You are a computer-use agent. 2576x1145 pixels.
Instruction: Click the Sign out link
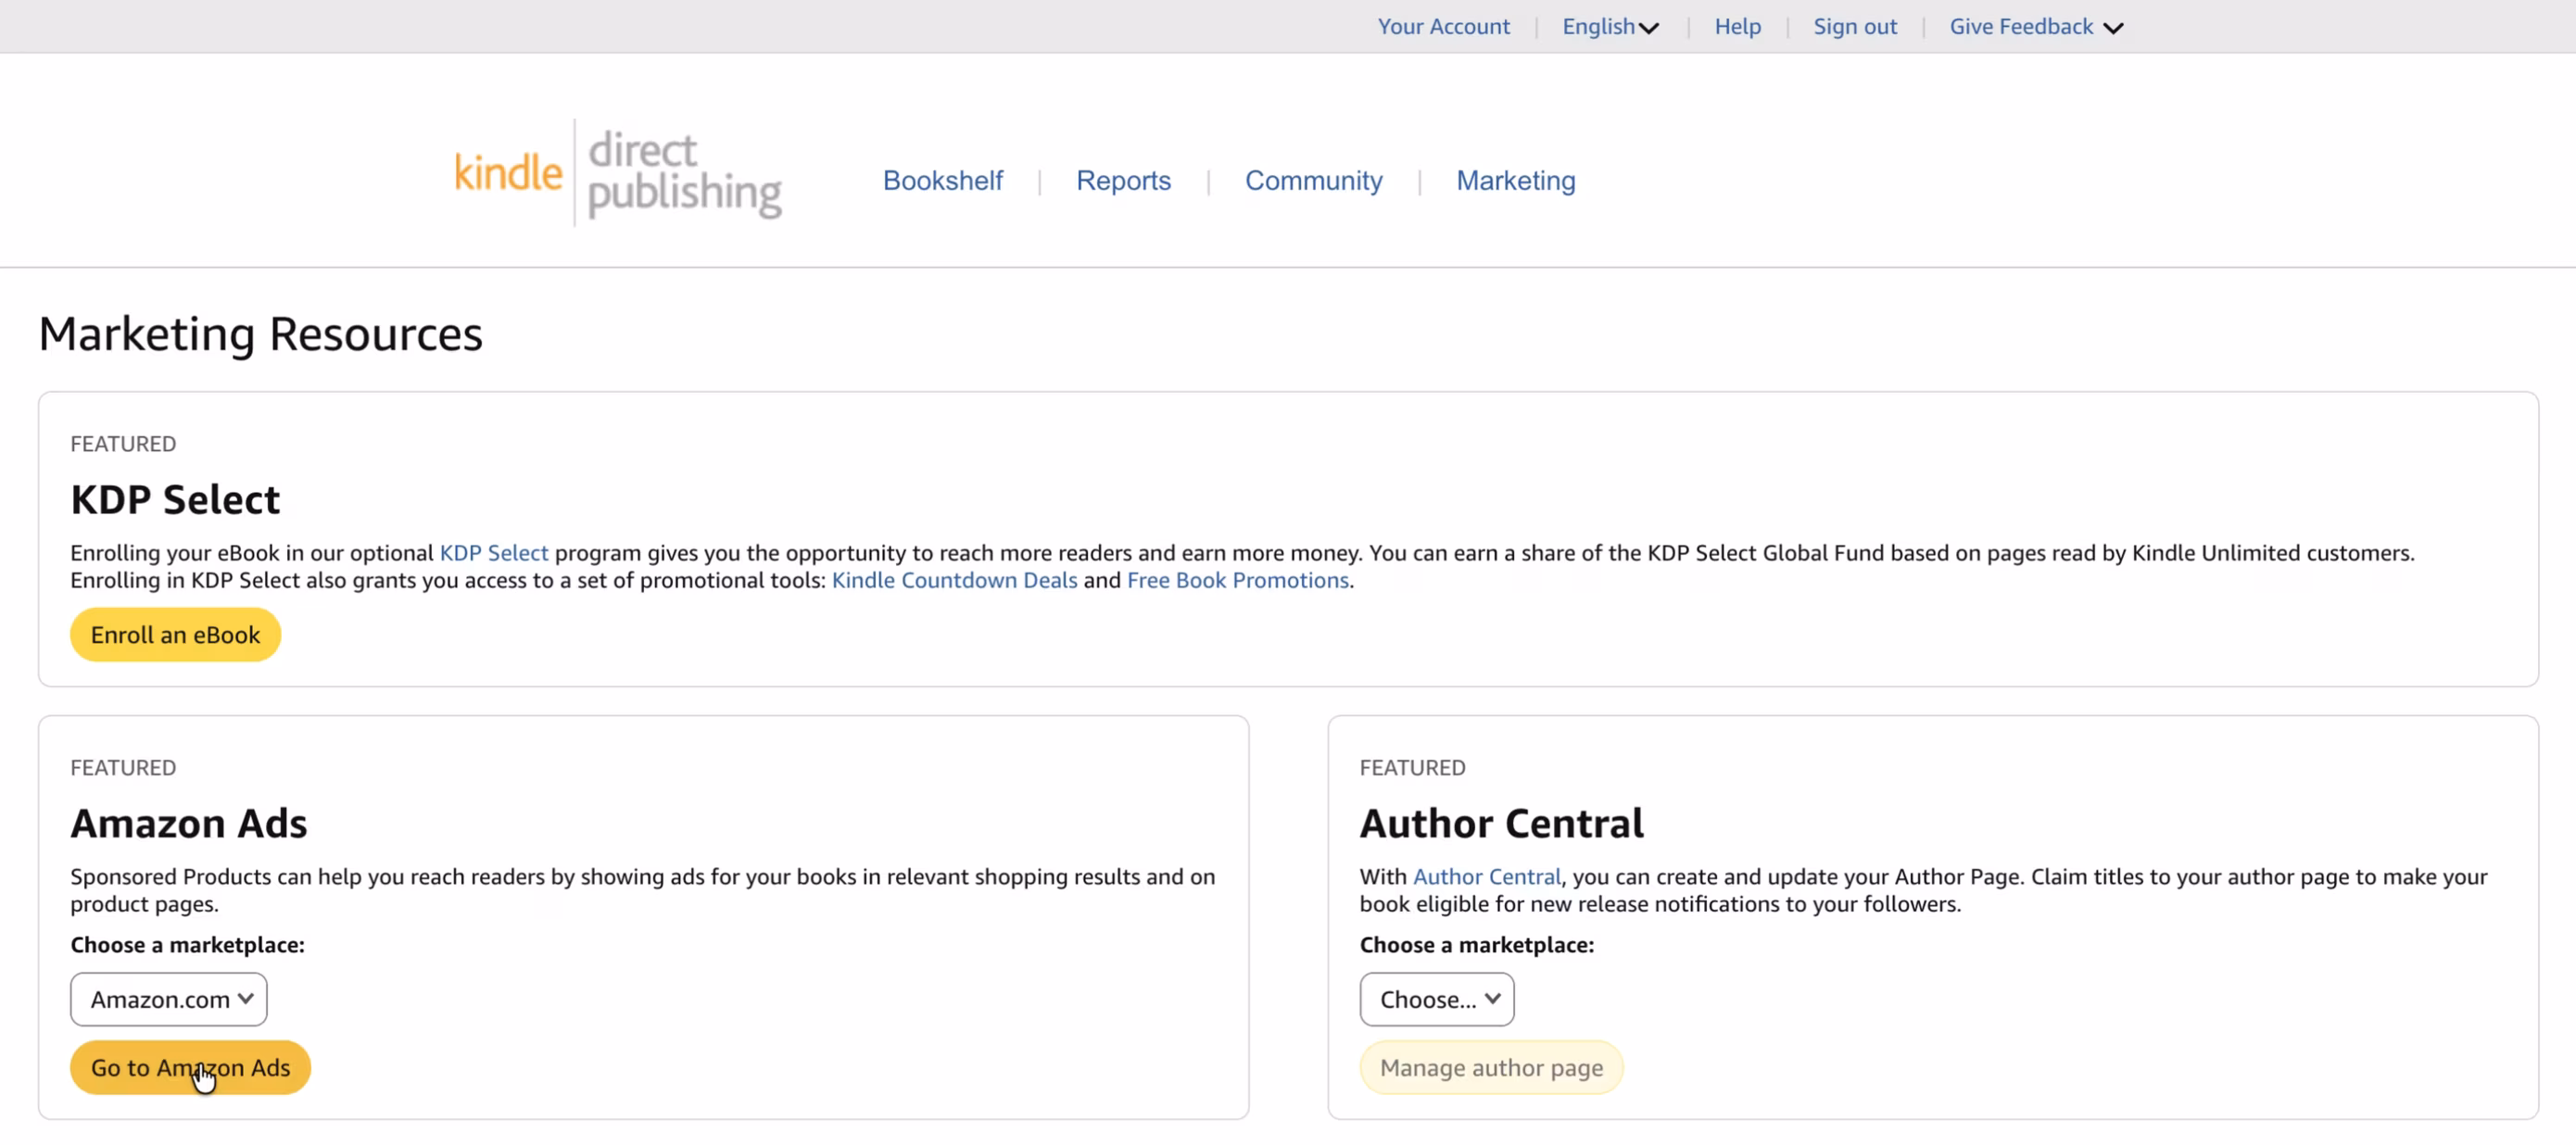(x=1854, y=27)
